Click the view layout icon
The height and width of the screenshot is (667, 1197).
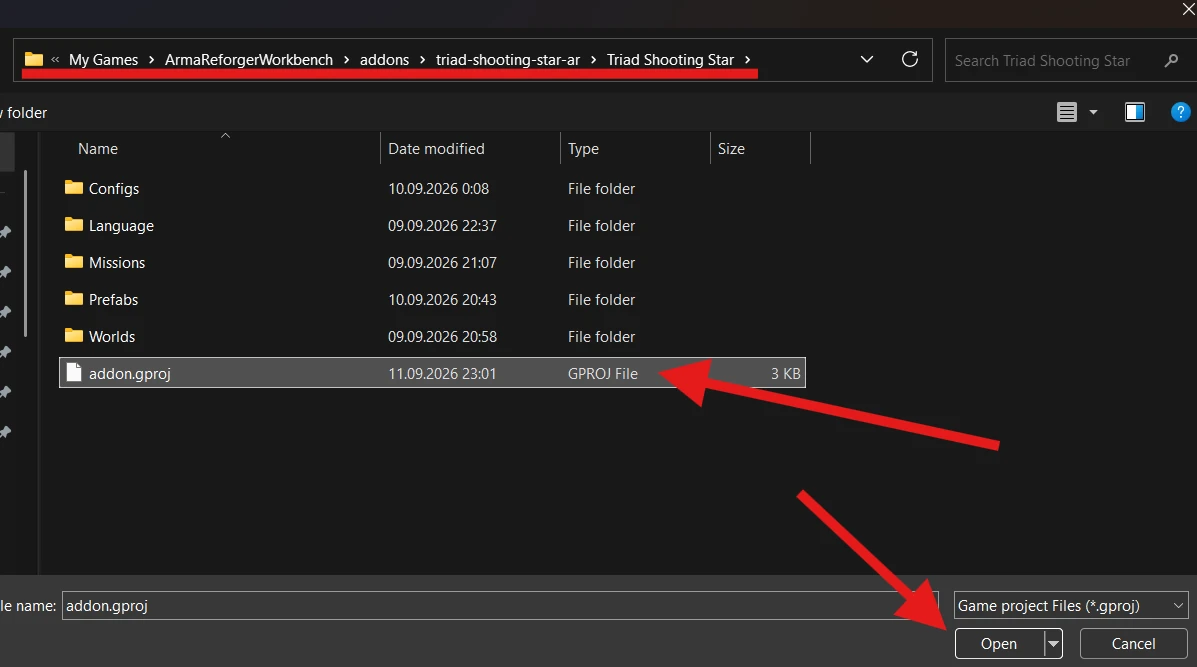(1066, 112)
